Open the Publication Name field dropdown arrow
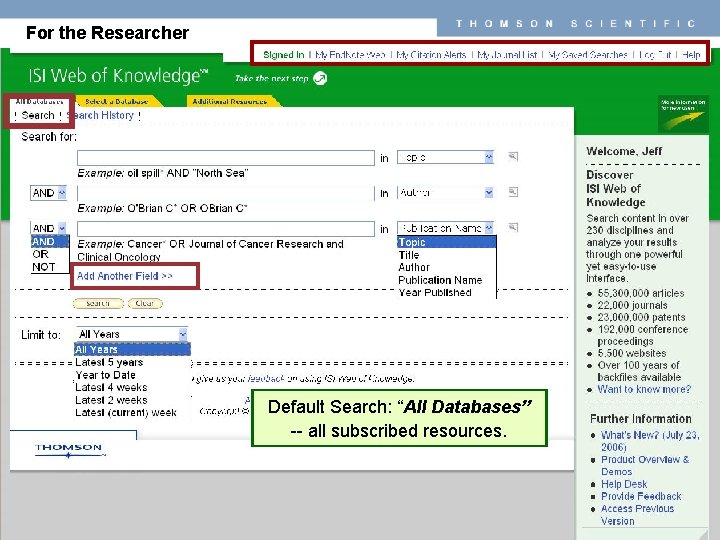The image size is (720, 540). (489, 228)
